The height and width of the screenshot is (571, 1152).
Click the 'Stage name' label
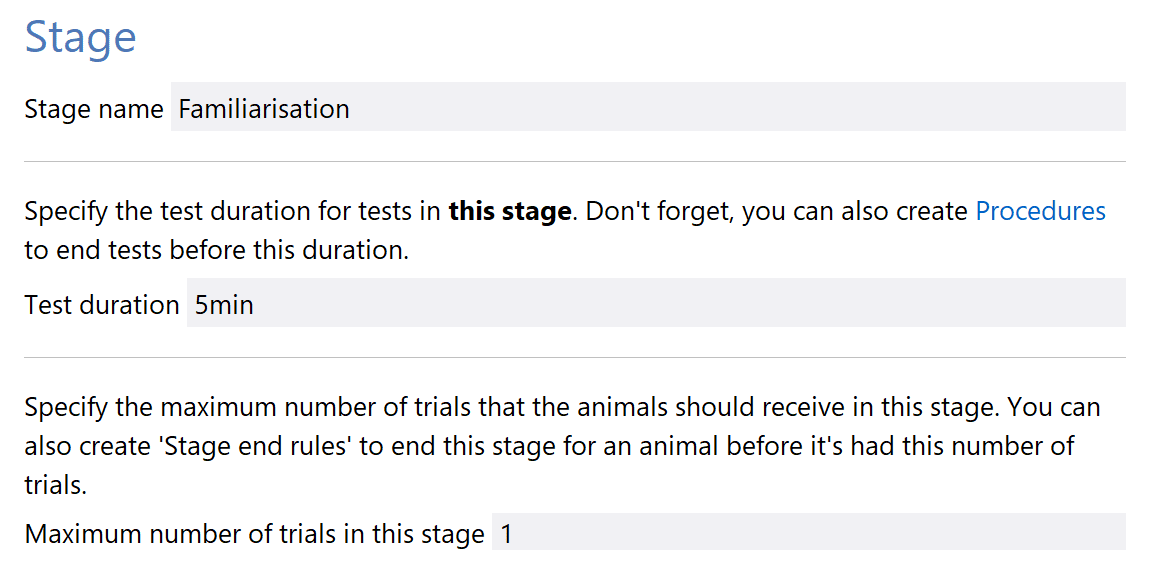click(x=93, y=109)
